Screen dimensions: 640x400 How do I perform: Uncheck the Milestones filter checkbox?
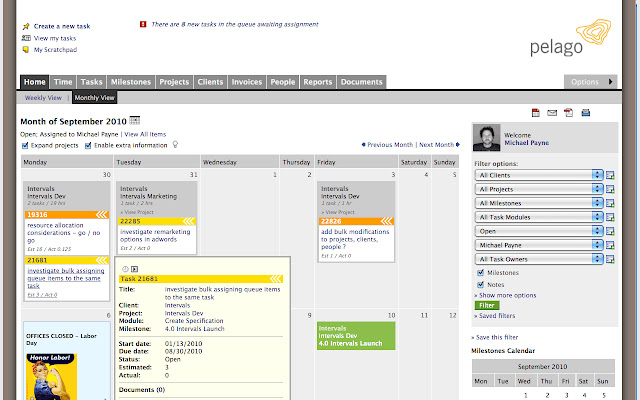click(482, 272)
